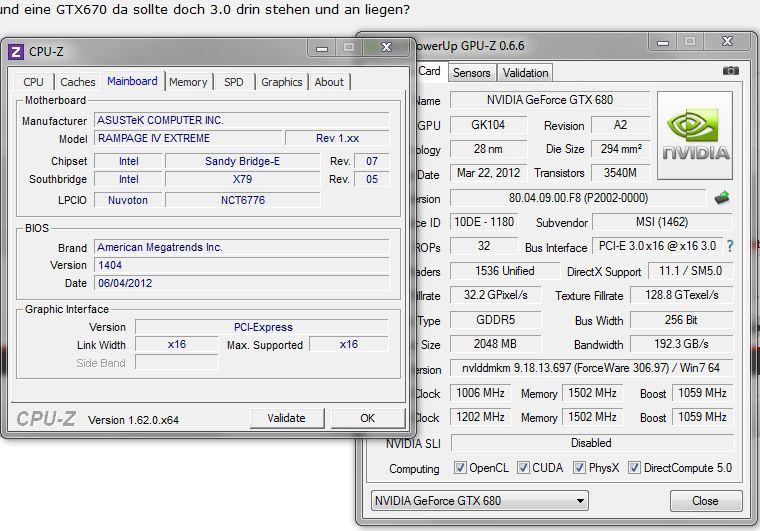760x531 pixels.
Task: Click the NVIDIA GeForce GTX 680 name field
Action: tap(550, 100)
